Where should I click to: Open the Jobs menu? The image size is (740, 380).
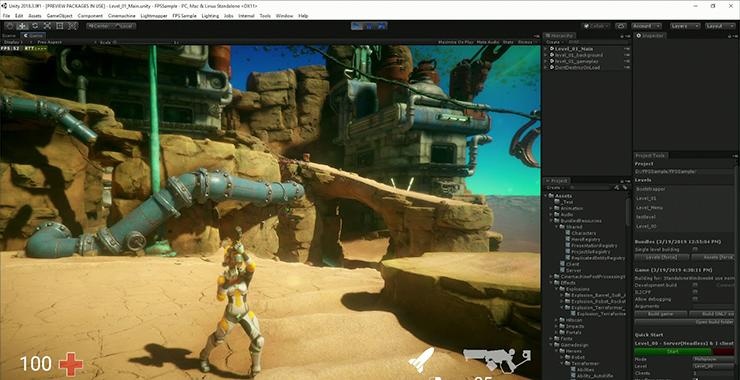tap(228, 16)
